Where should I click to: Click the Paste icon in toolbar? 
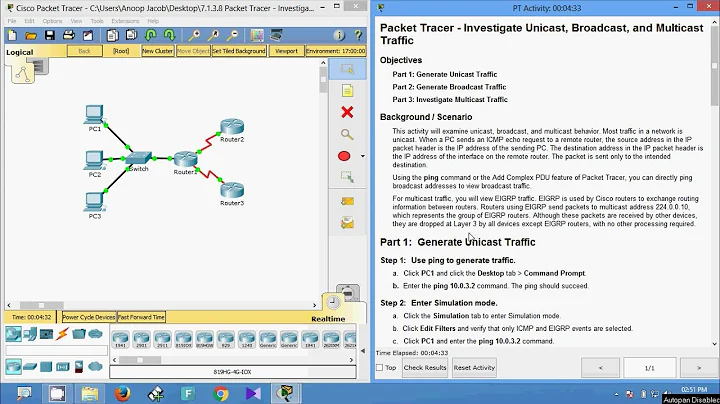coord(131,35)
